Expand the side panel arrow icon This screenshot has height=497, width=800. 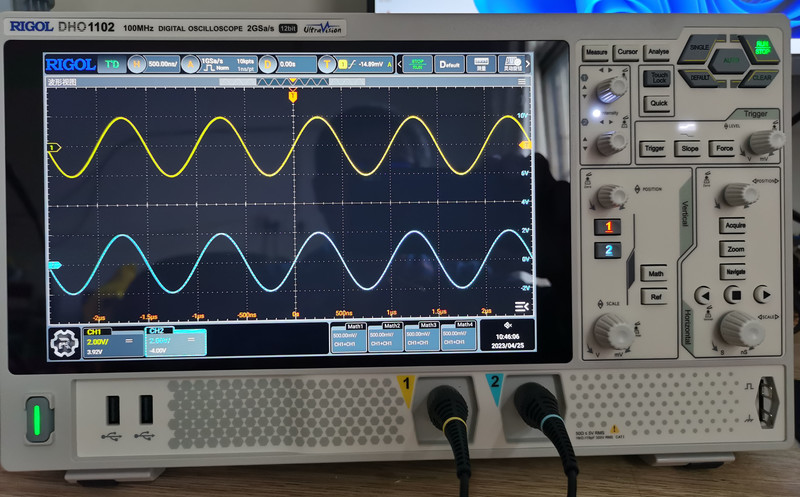[x=520, y=307]
